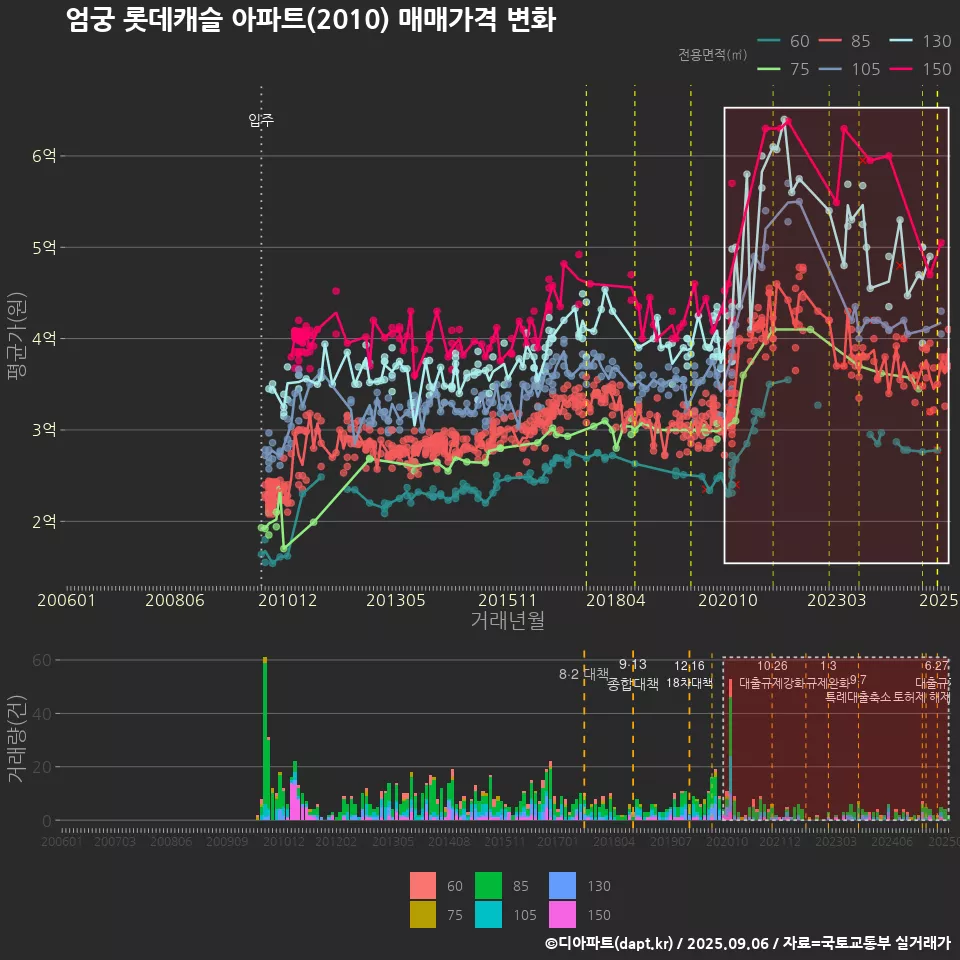Image resolution: width=960 pixels, height=960 pixels.
Task: Click the 202303 price chart x-axis label
Action: [x=836, y=600]
